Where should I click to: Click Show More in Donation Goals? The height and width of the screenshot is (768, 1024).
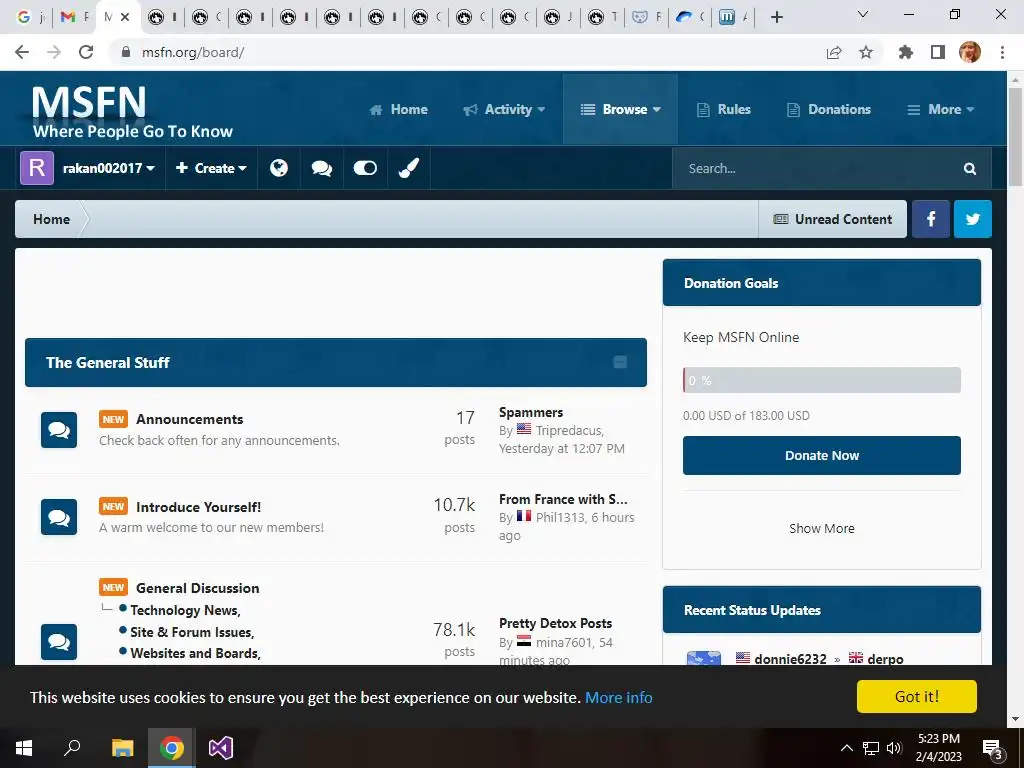coord(822,528)
